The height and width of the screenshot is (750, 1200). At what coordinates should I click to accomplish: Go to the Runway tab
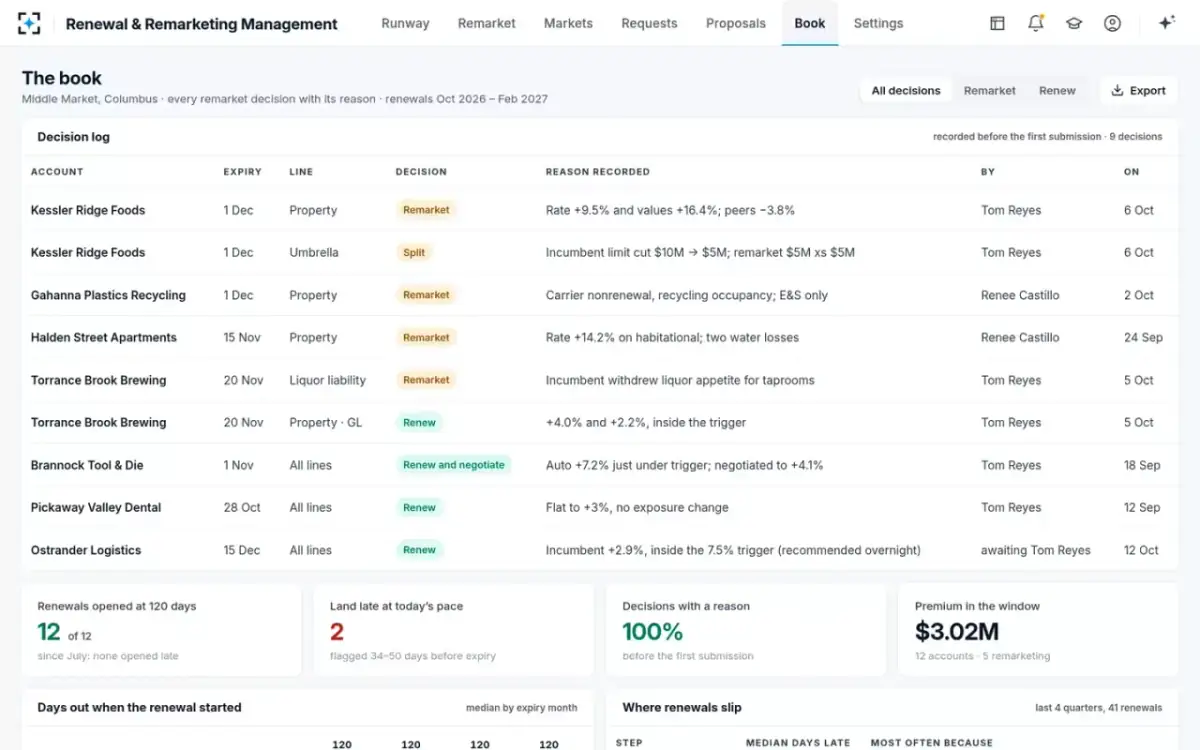click(405, 23)
